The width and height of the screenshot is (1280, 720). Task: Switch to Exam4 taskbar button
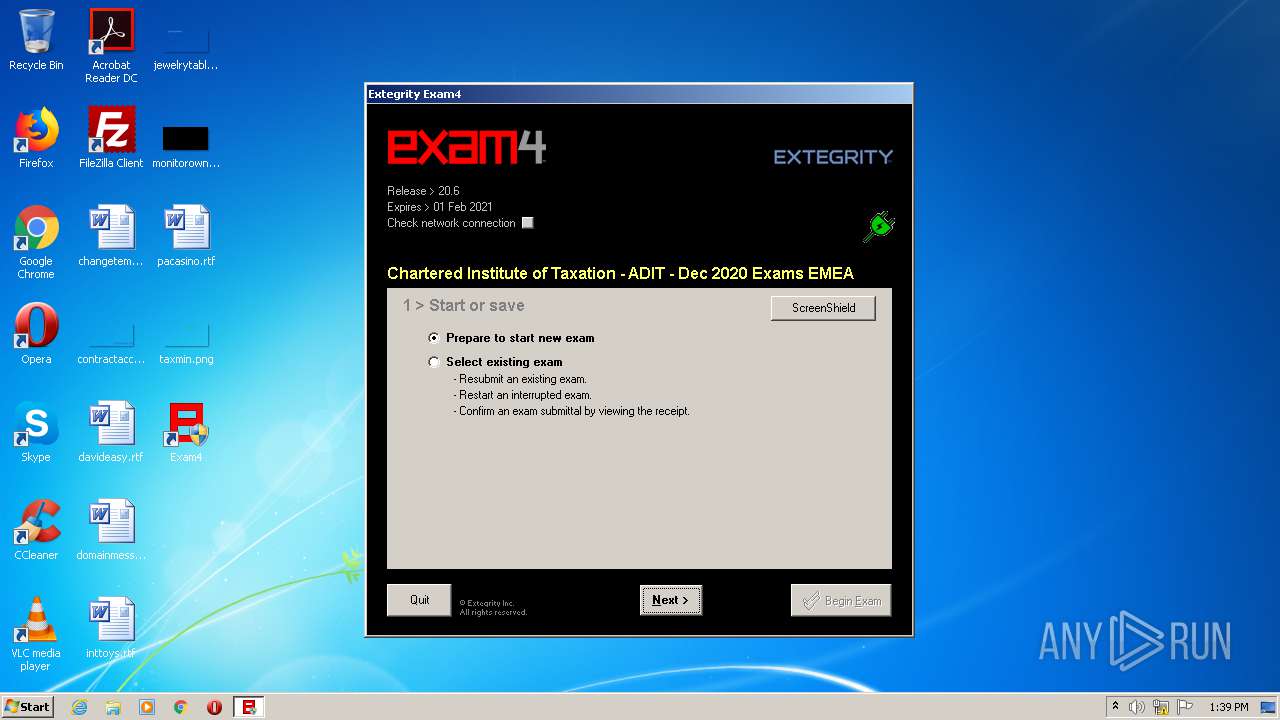(x=249, y=707)
